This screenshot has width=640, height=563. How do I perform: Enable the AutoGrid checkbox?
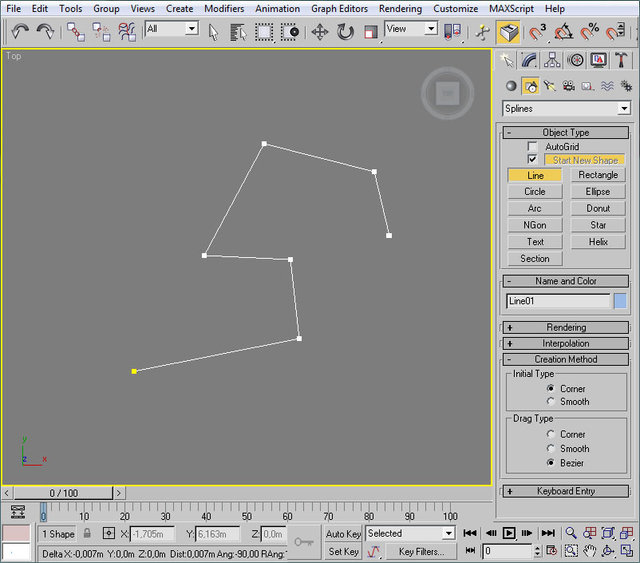[x=533, y=147]
